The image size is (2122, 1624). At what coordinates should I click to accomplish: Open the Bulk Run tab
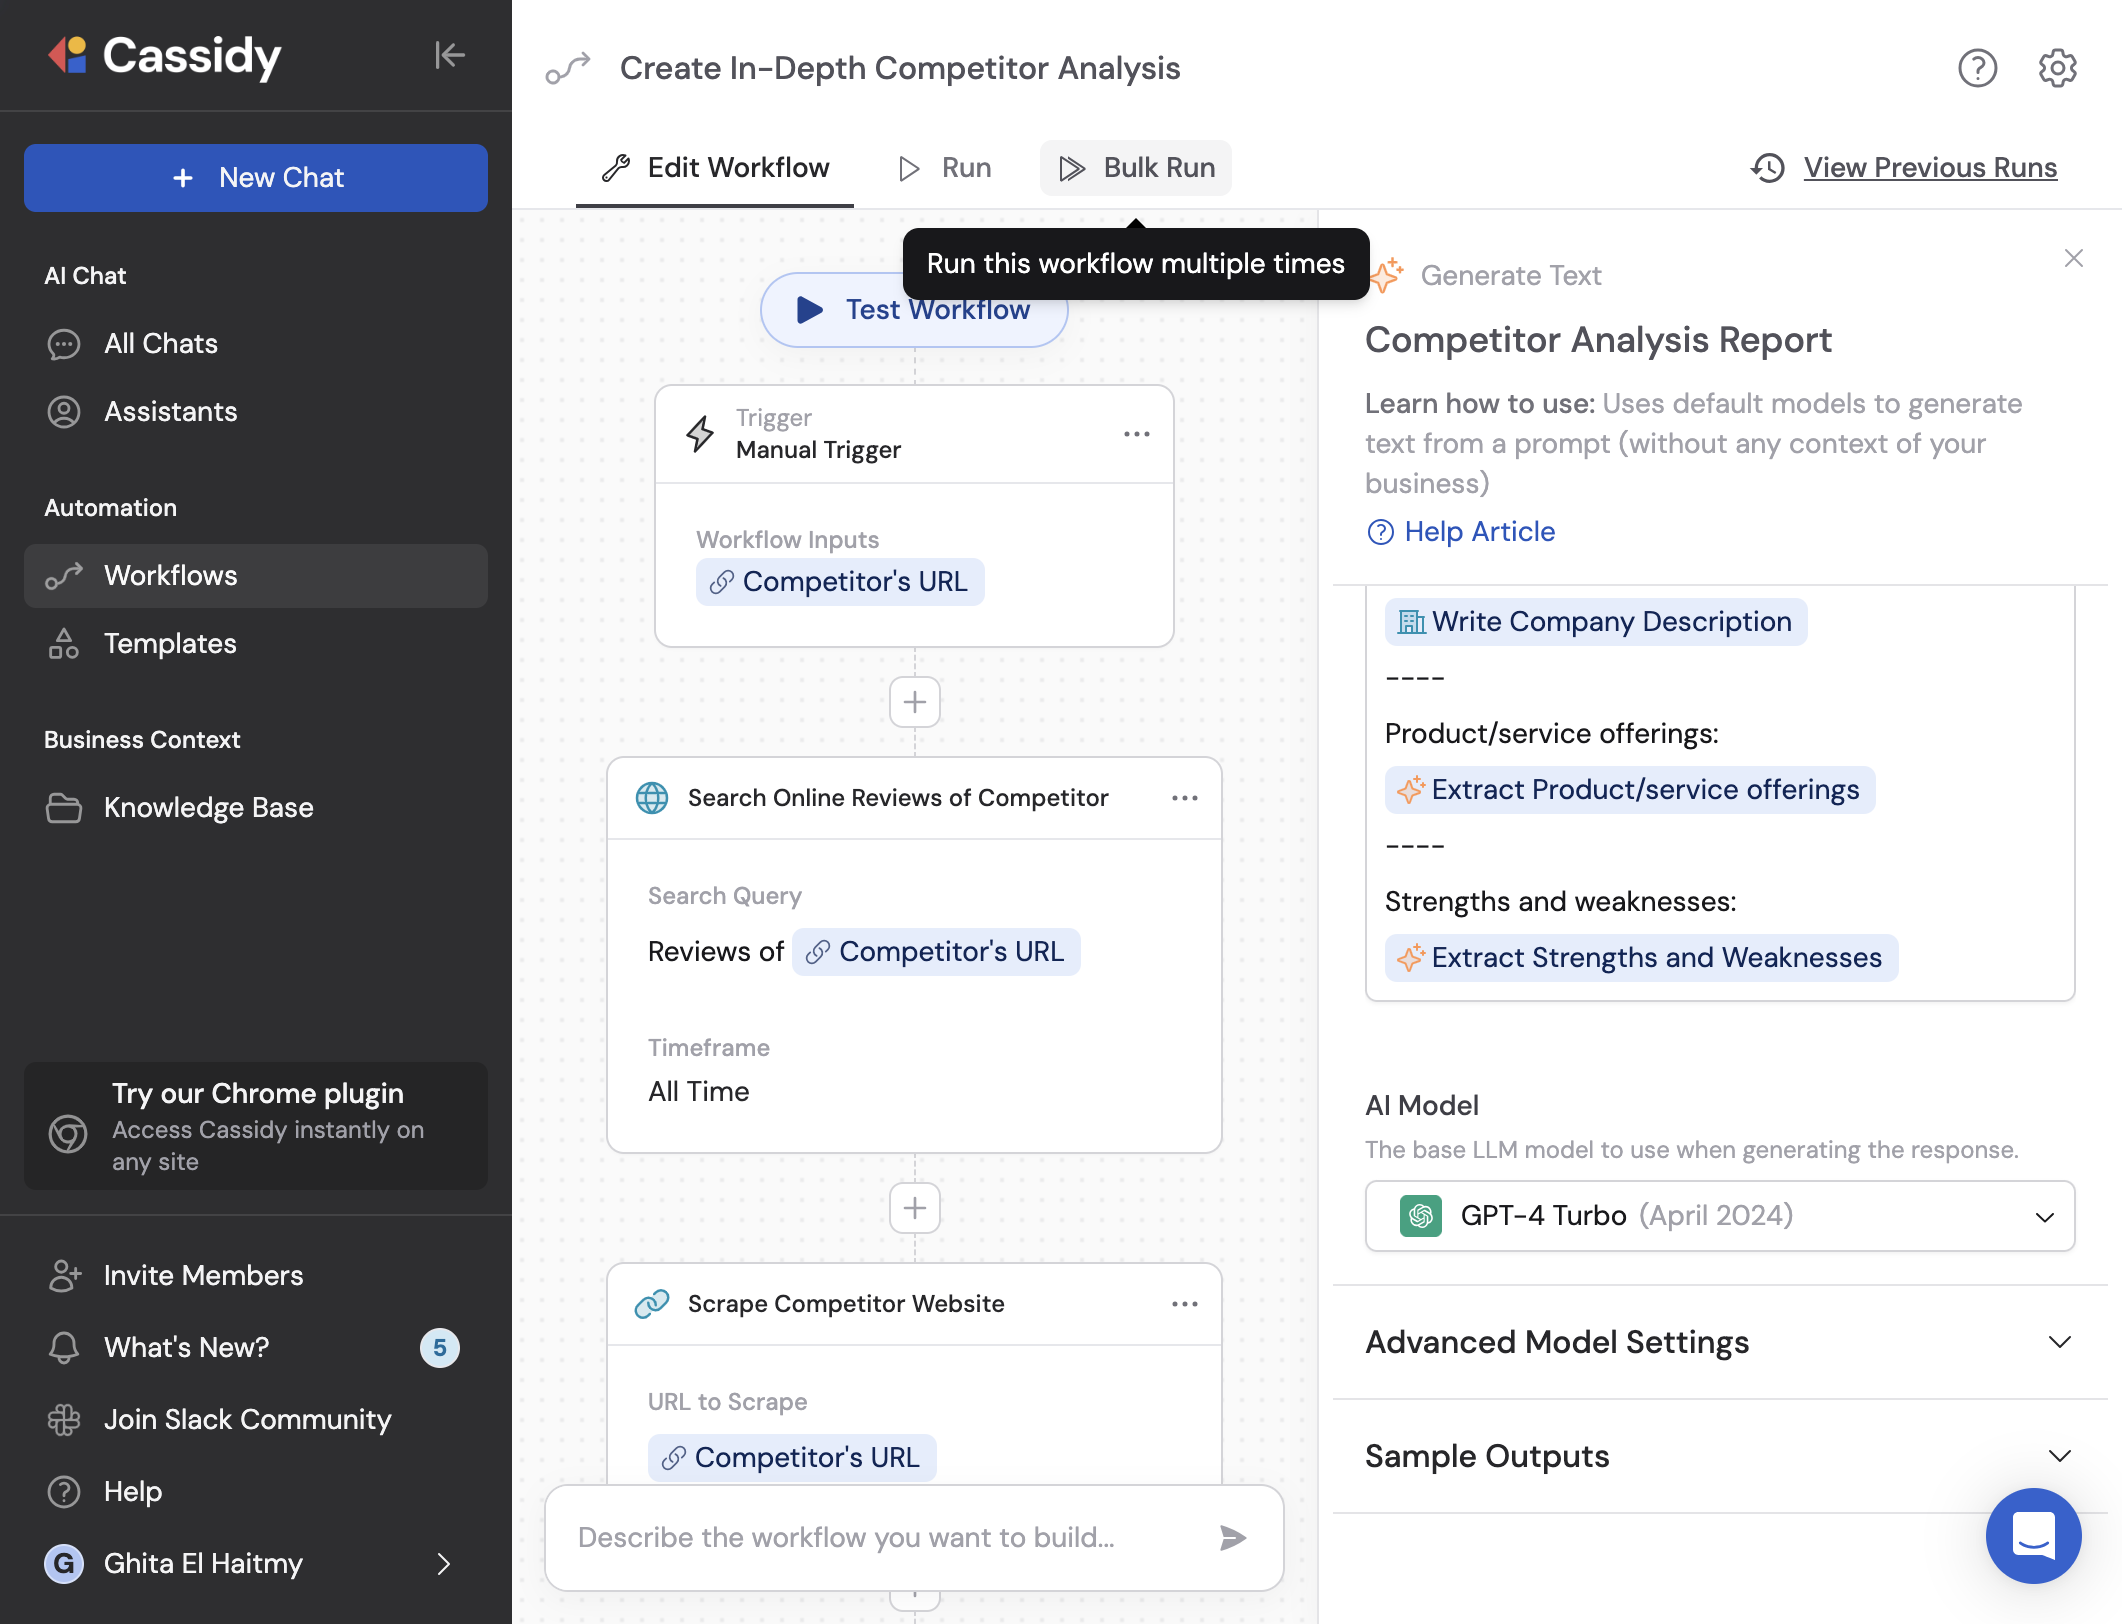point(1136,168)
